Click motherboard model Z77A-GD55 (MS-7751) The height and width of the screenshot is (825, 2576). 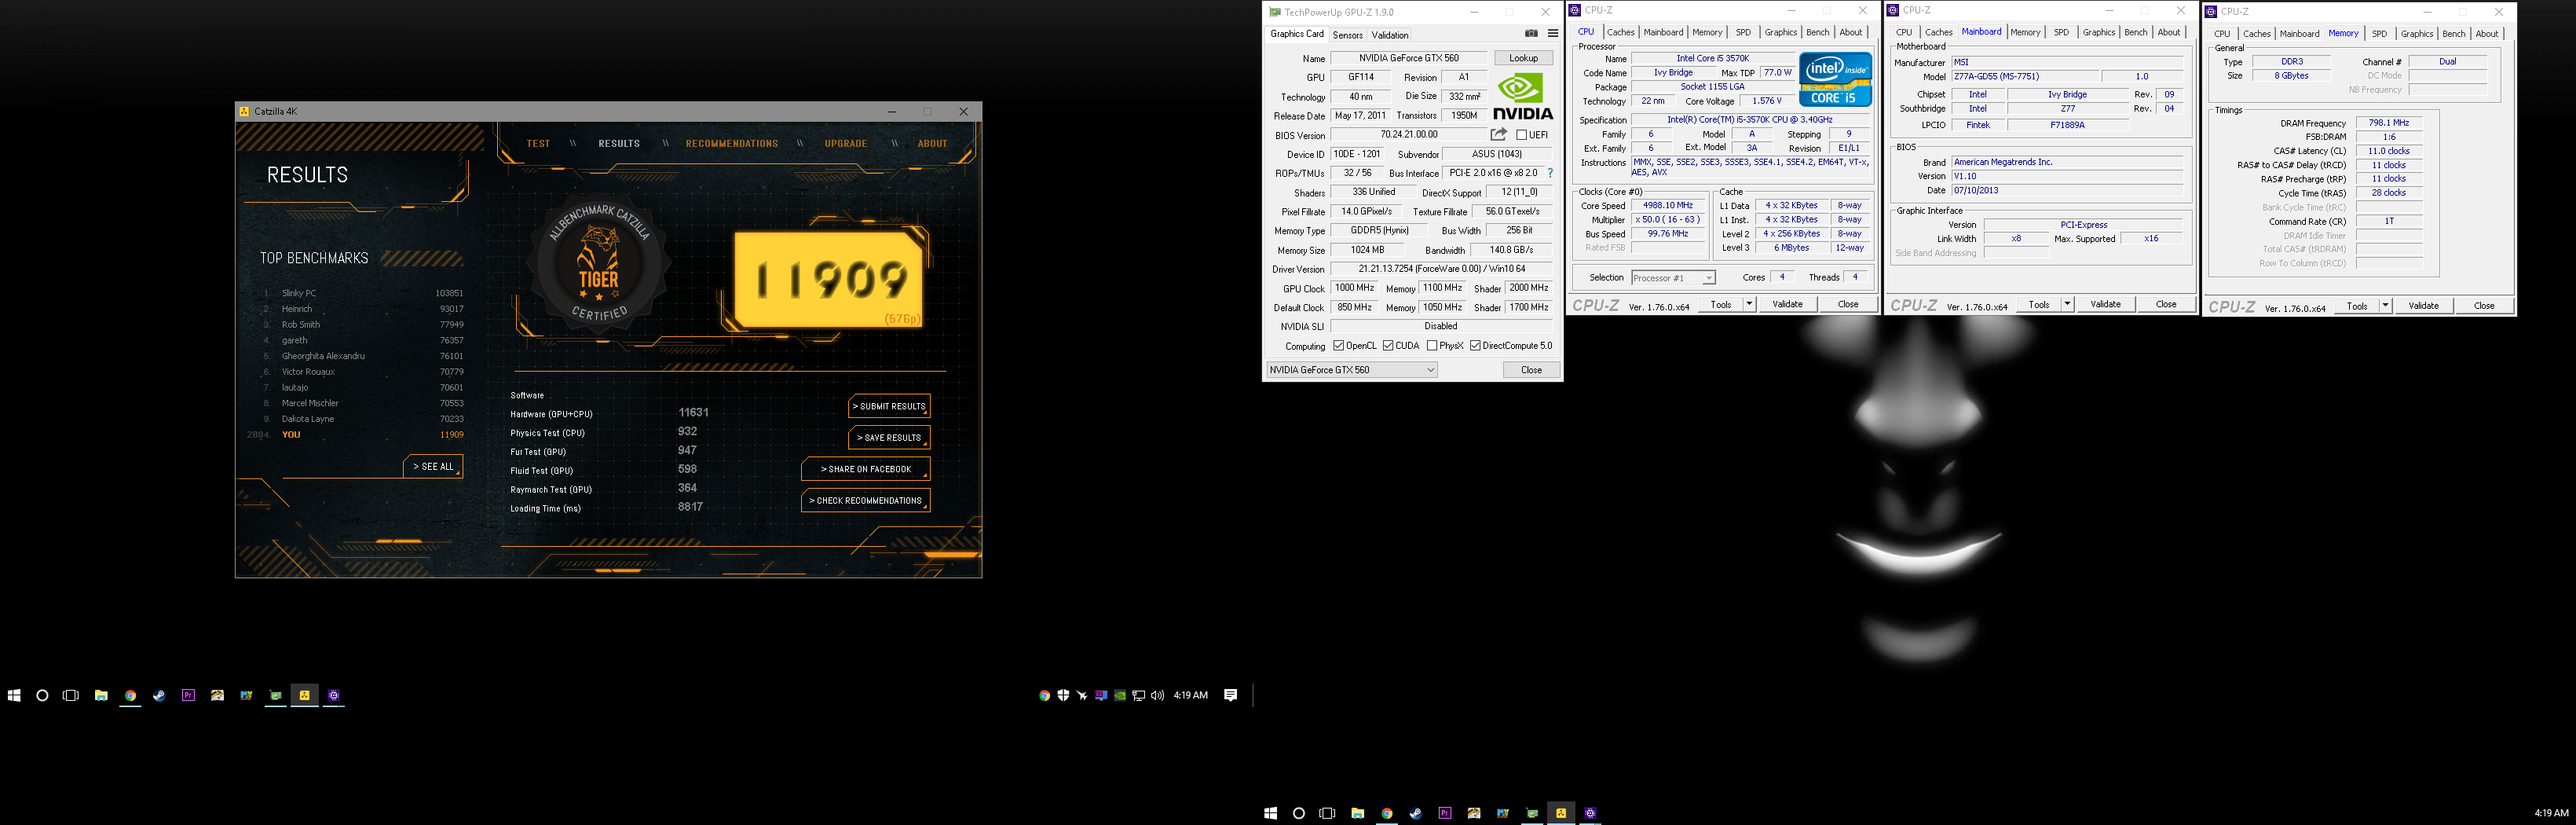pyautogui.click(x=2024, y=77)
